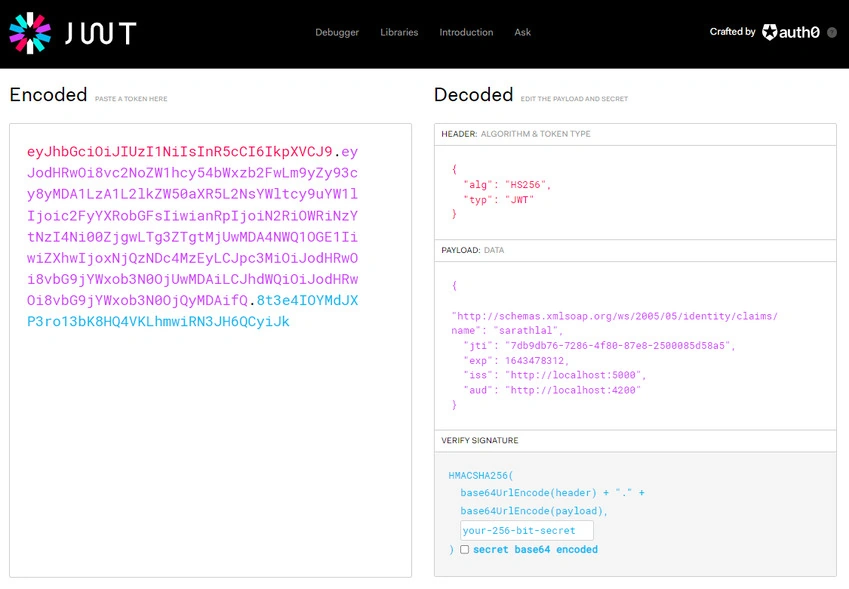849x589 pixels.
Task: Click the PAYLOAD: DATA section label
Action: pos(472,250)
